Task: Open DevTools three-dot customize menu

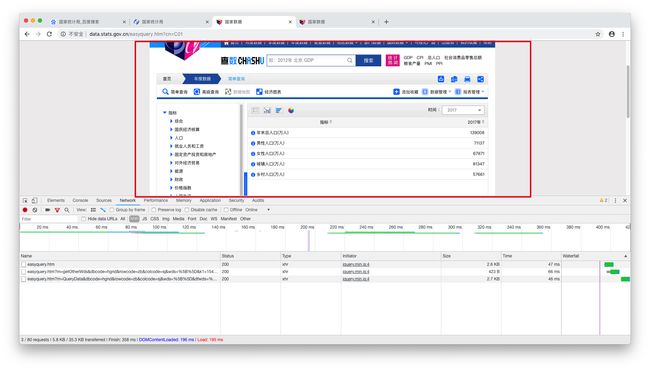Action: (x=615, y=201)
